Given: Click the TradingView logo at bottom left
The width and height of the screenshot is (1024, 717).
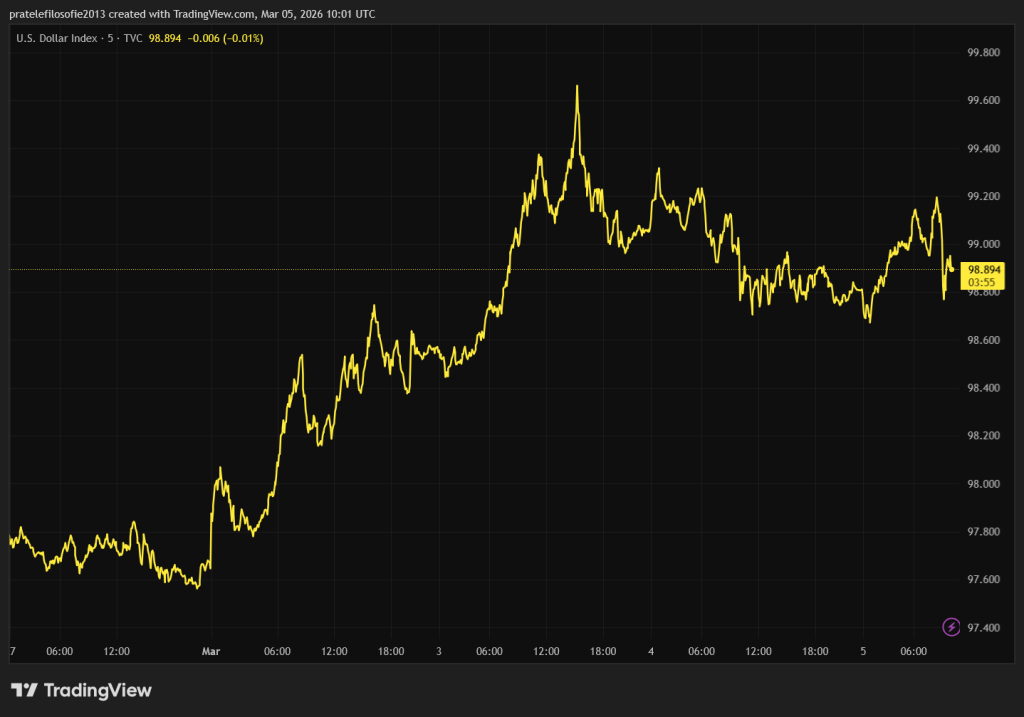Looking at the screenshot, I should click(x=81, y=690).
